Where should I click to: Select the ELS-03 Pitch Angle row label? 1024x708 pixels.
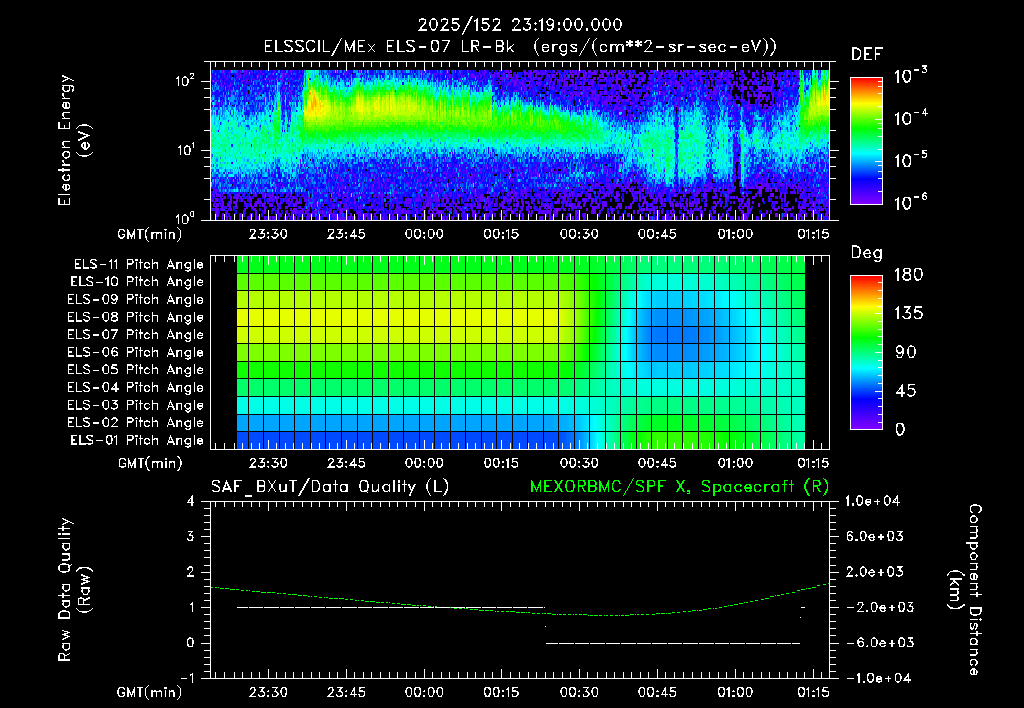tap(136, 405)
